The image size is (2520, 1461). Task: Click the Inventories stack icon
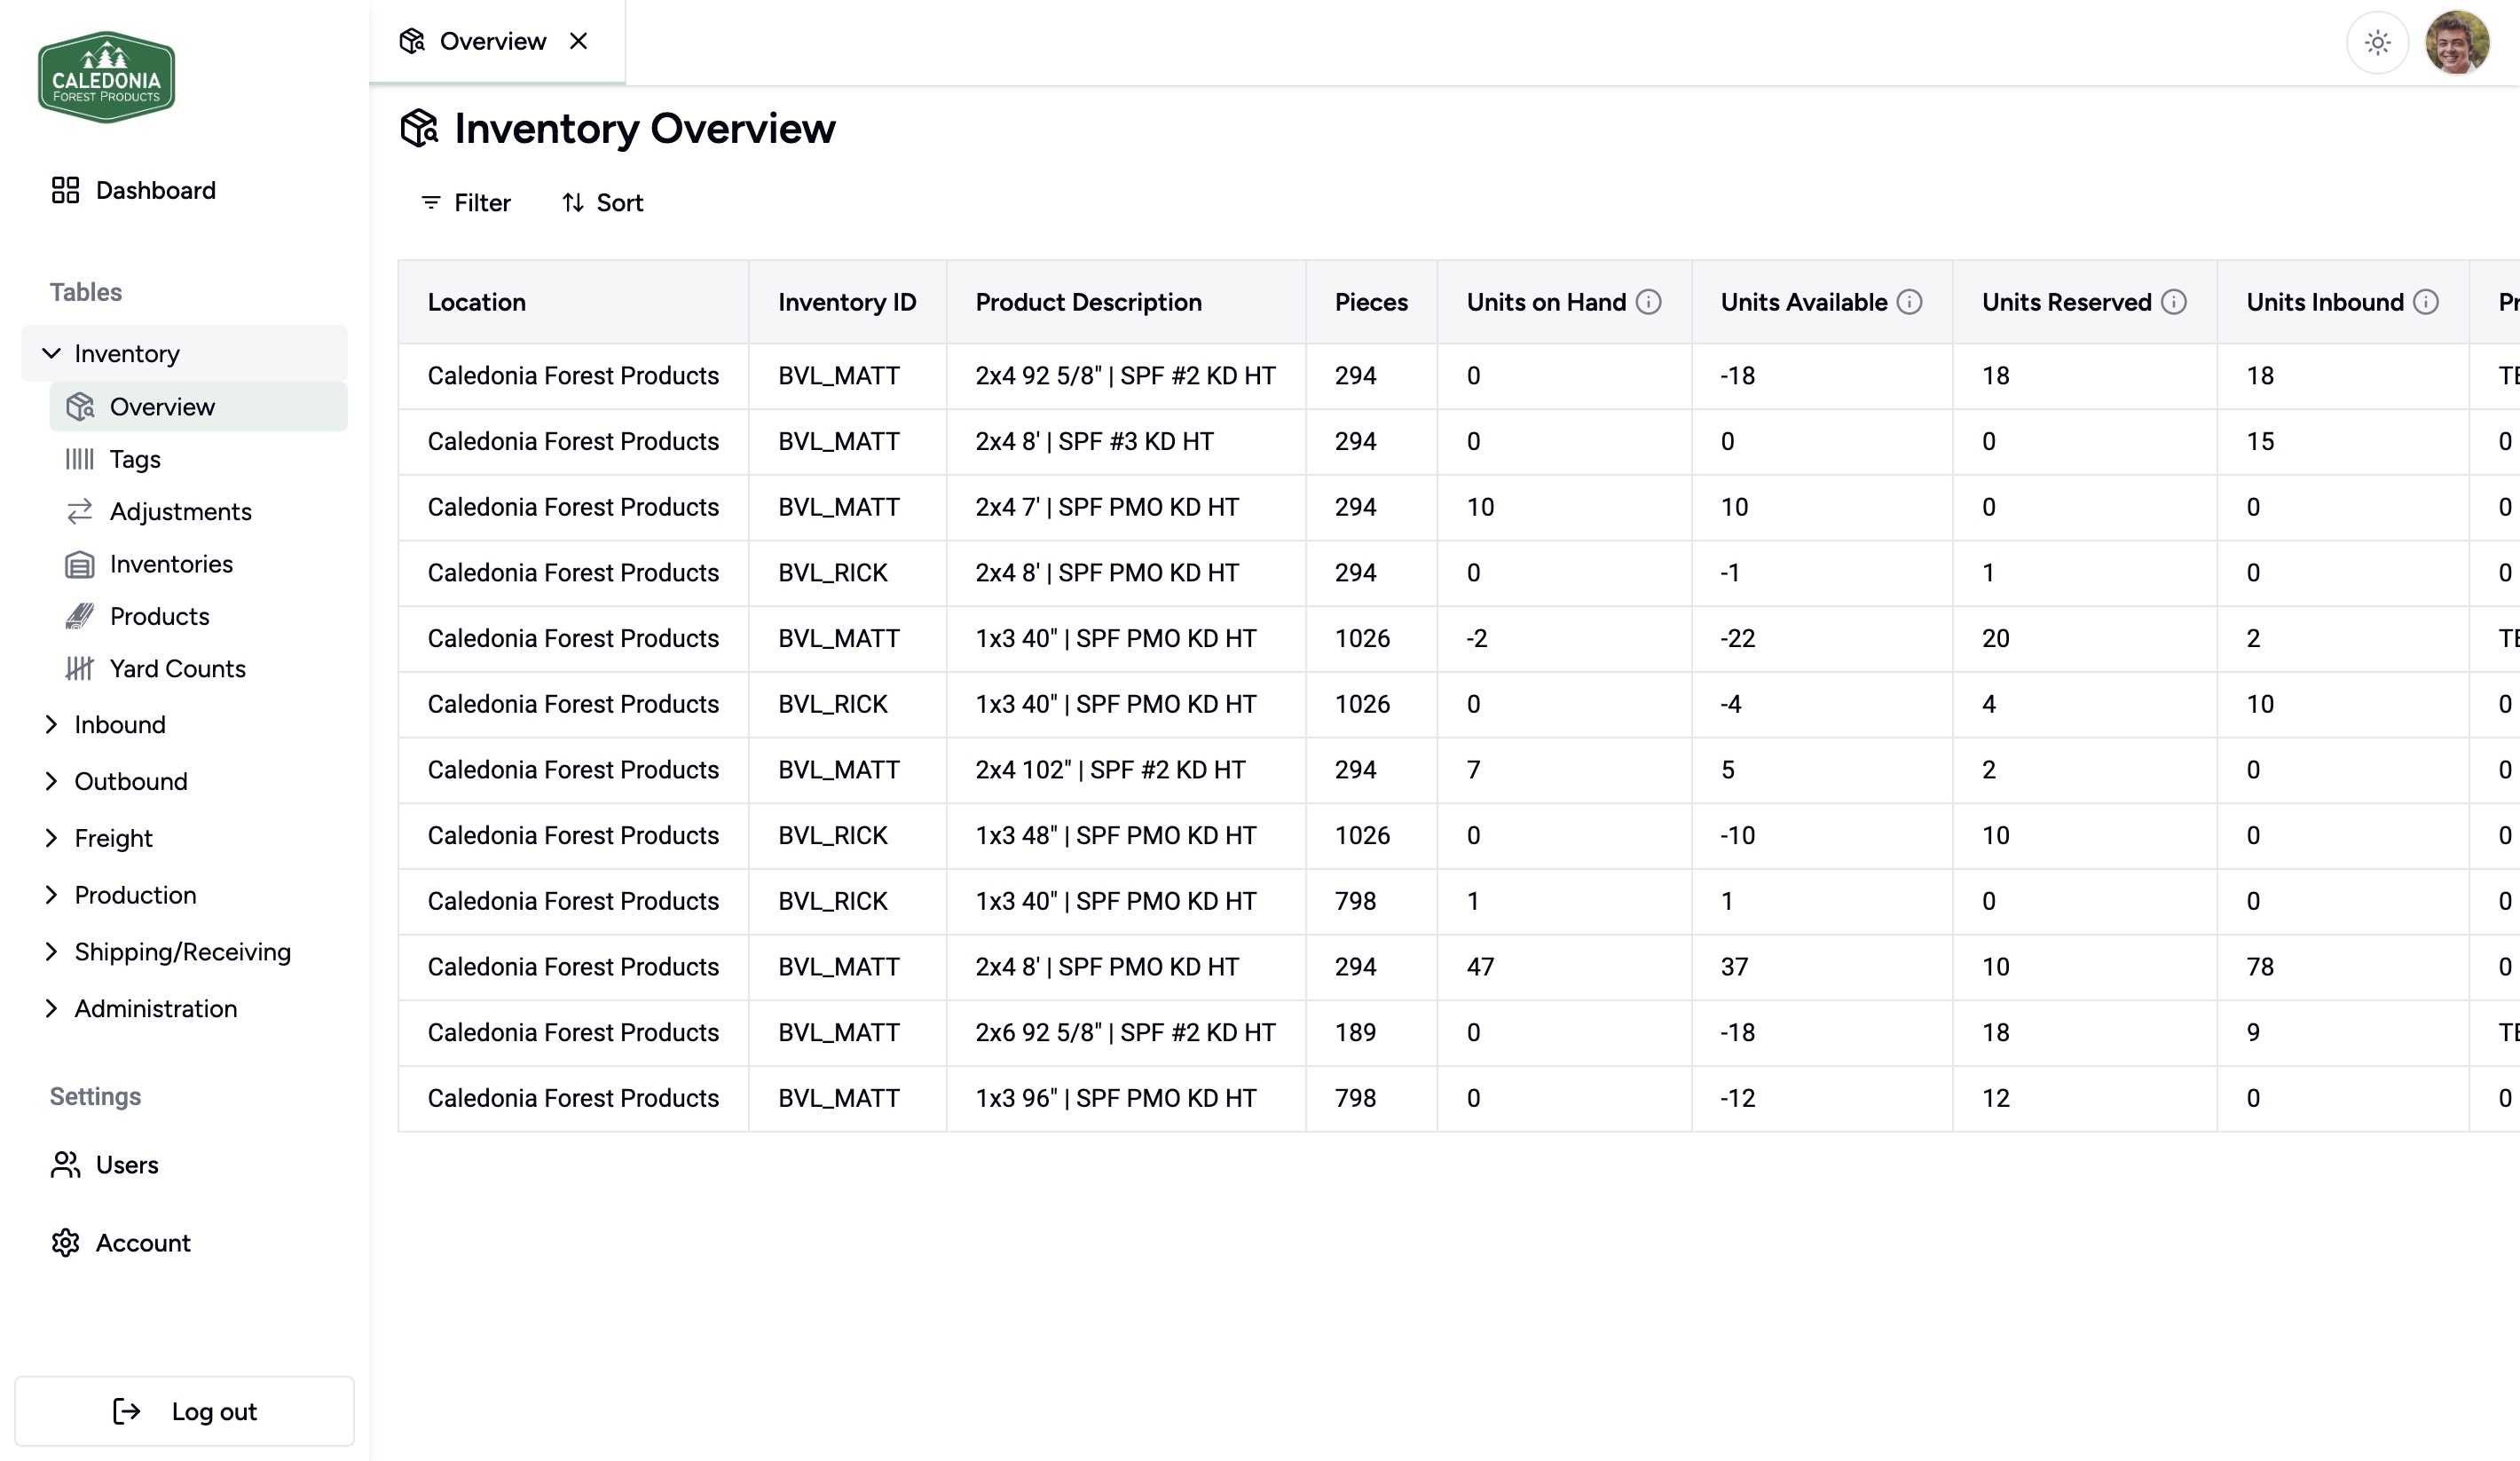(x=80, y=564)
